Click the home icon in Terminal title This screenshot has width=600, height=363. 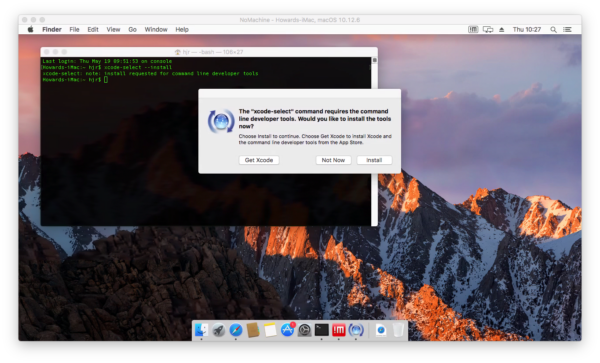178,52
